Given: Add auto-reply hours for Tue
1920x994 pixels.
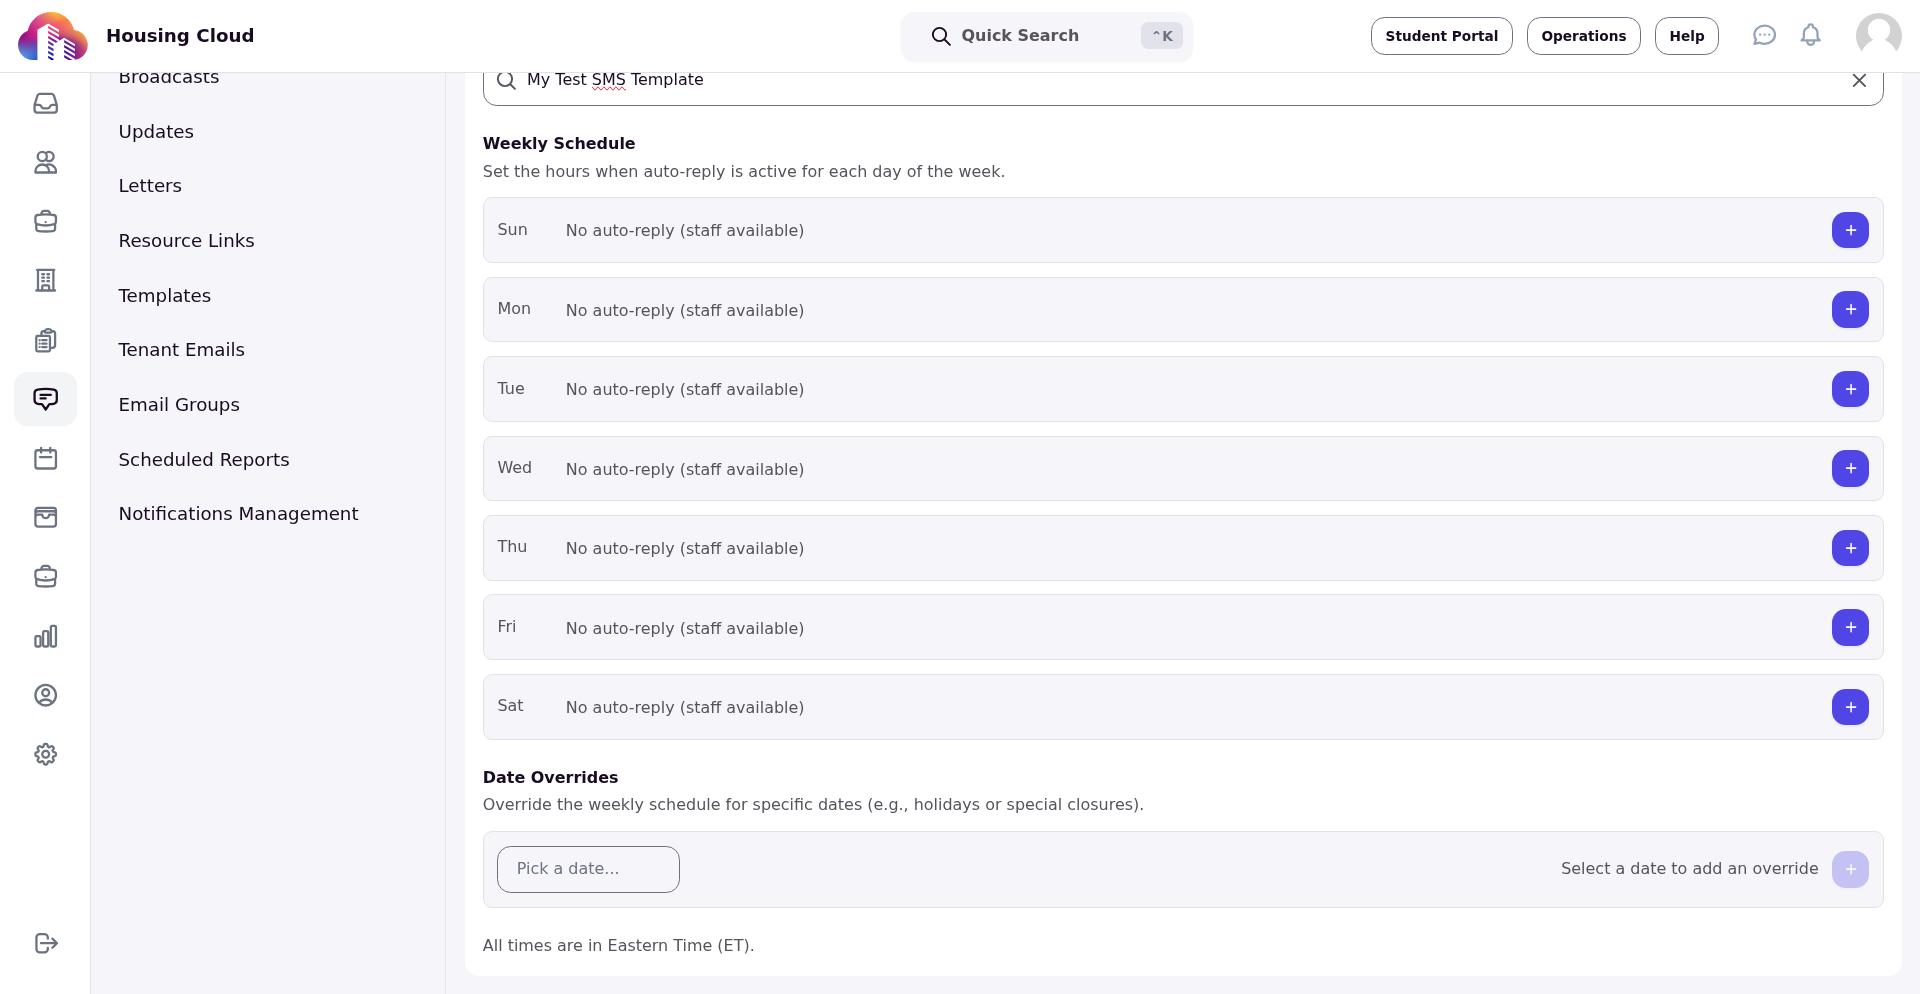Looking at the screenshot, I should (x=1850, y=389).
